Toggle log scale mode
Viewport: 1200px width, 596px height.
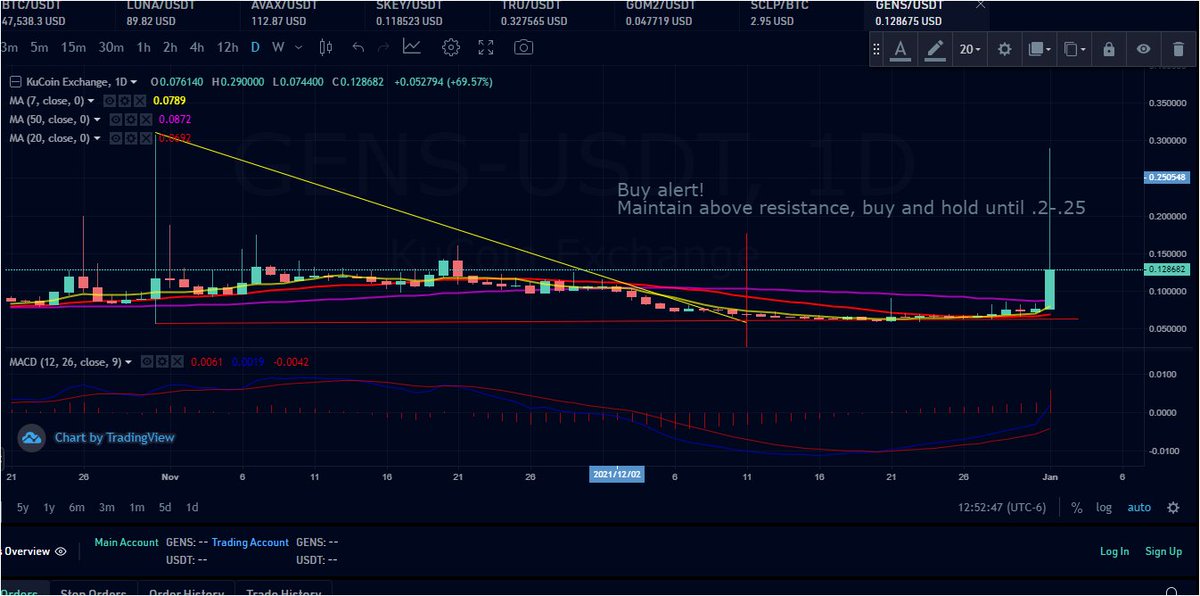[1103, 508]
